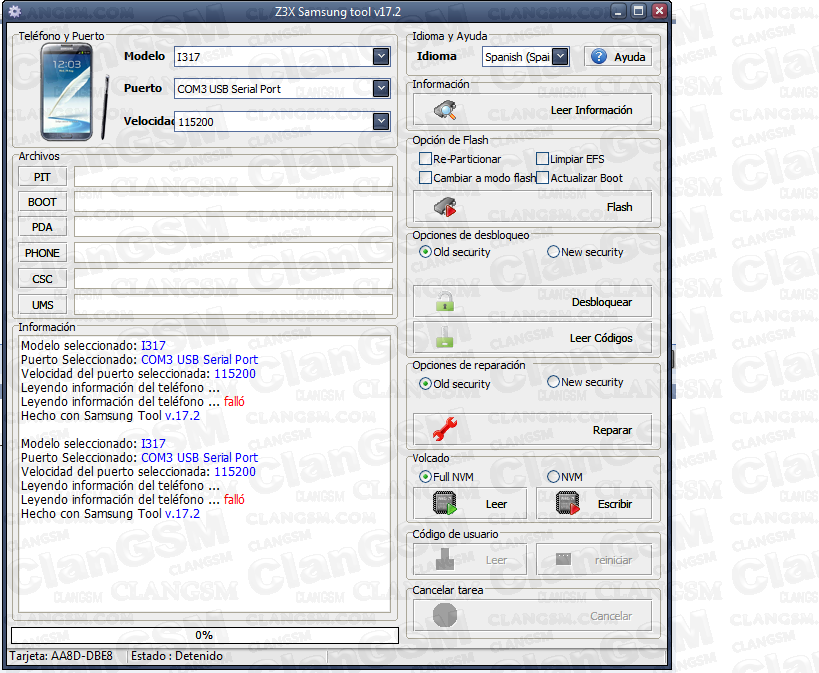
Task: Click the Modelo field showing I317
Action: pyautogui.click(x=282, y=56)
